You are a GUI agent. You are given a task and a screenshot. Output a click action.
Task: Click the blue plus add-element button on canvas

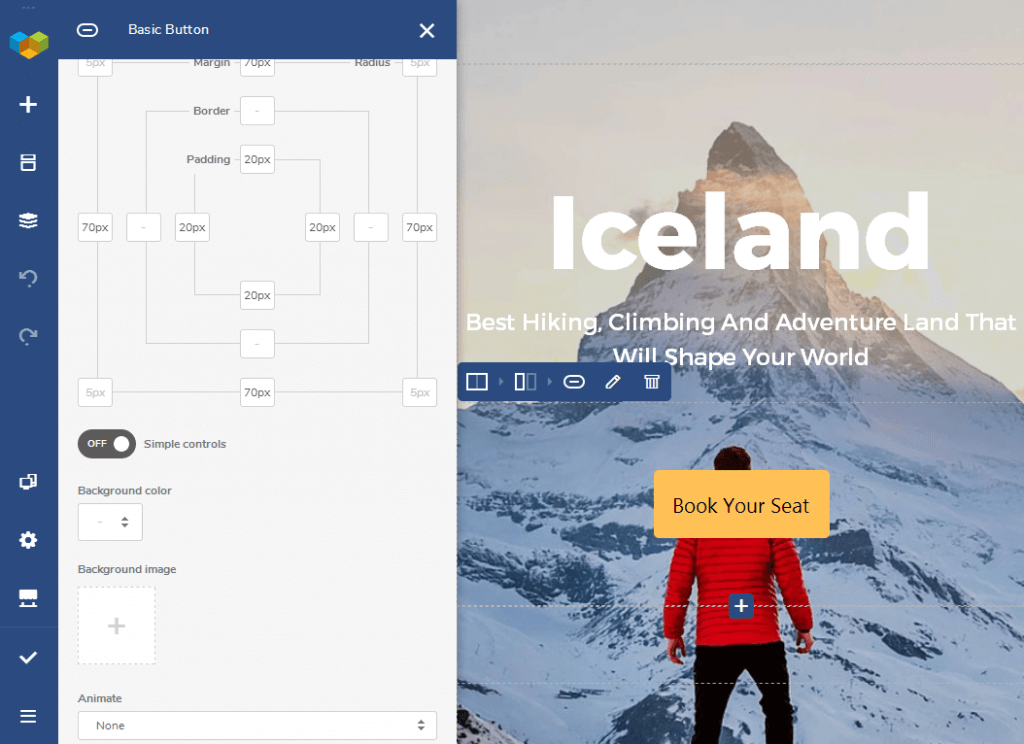click(741, 606)
